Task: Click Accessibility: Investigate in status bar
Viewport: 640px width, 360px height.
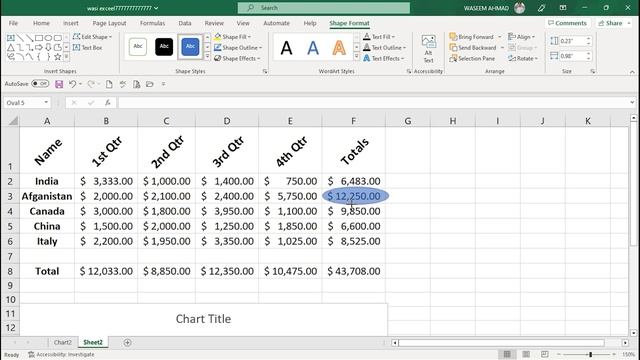Action: 61,355
